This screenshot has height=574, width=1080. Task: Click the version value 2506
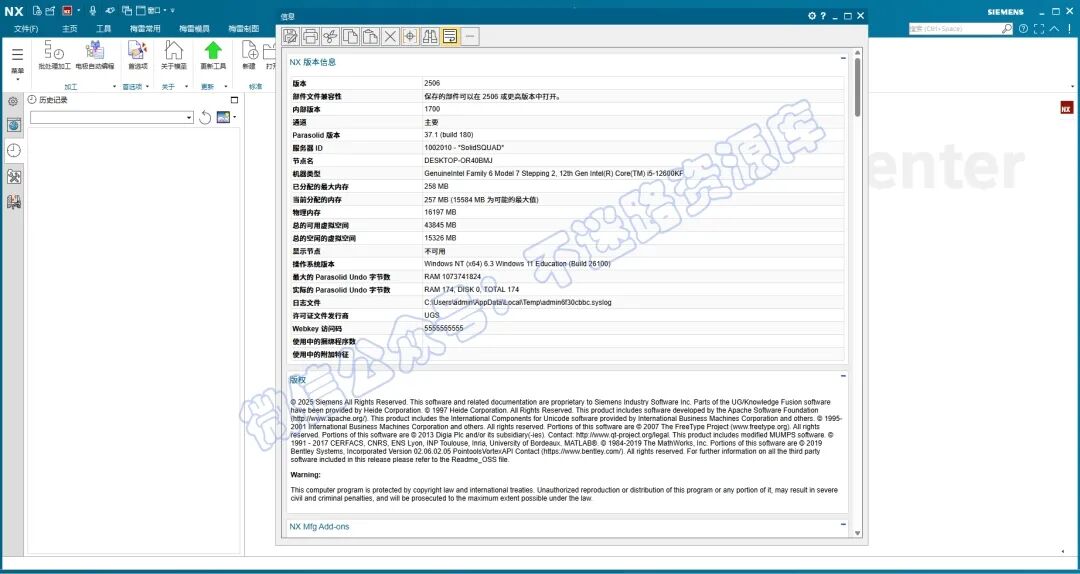(x=432, y=83)
